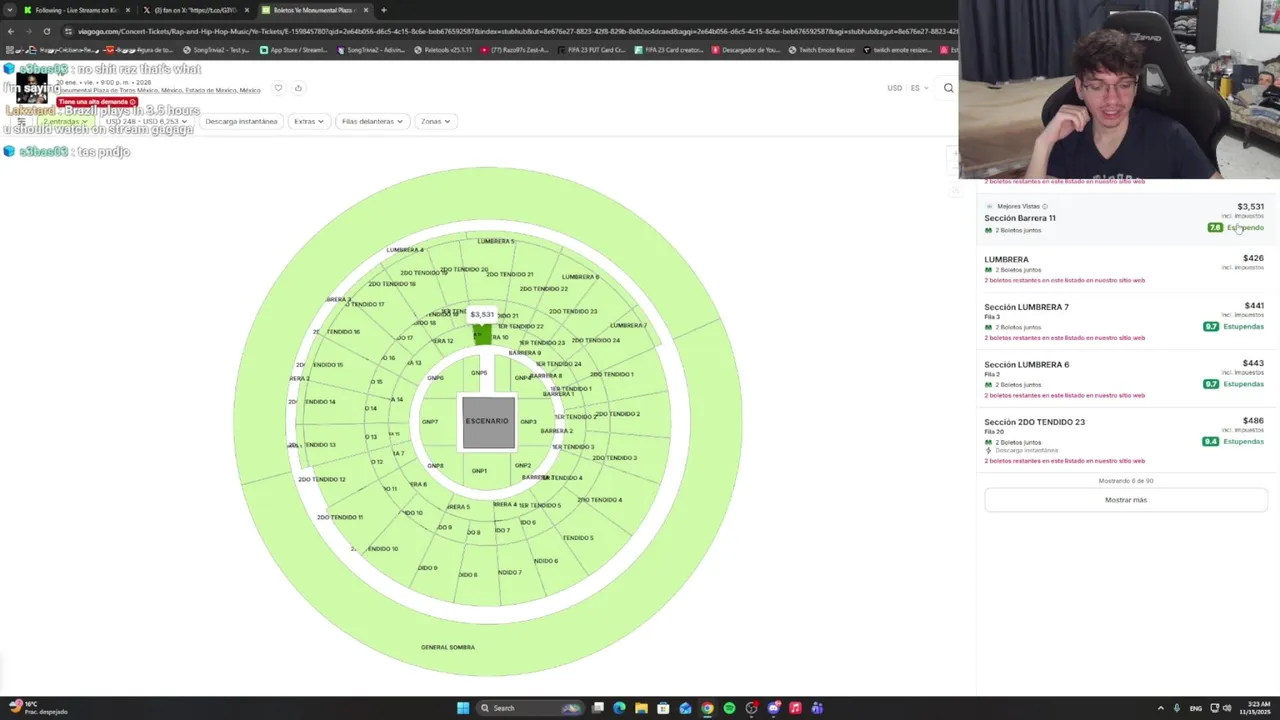
Task: Click the Mostrar más button
Action: 1126,500
